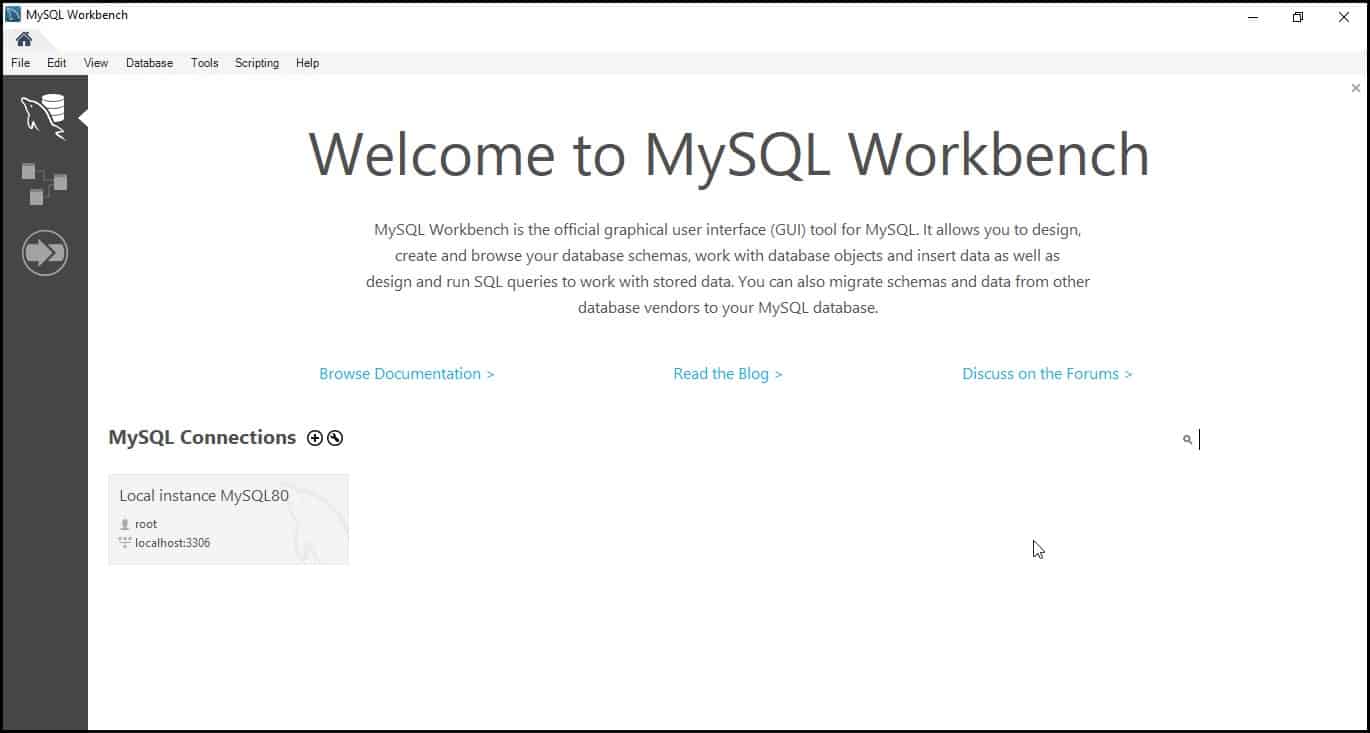
Task: Open the Tools menu
Action: click(204, 63)
